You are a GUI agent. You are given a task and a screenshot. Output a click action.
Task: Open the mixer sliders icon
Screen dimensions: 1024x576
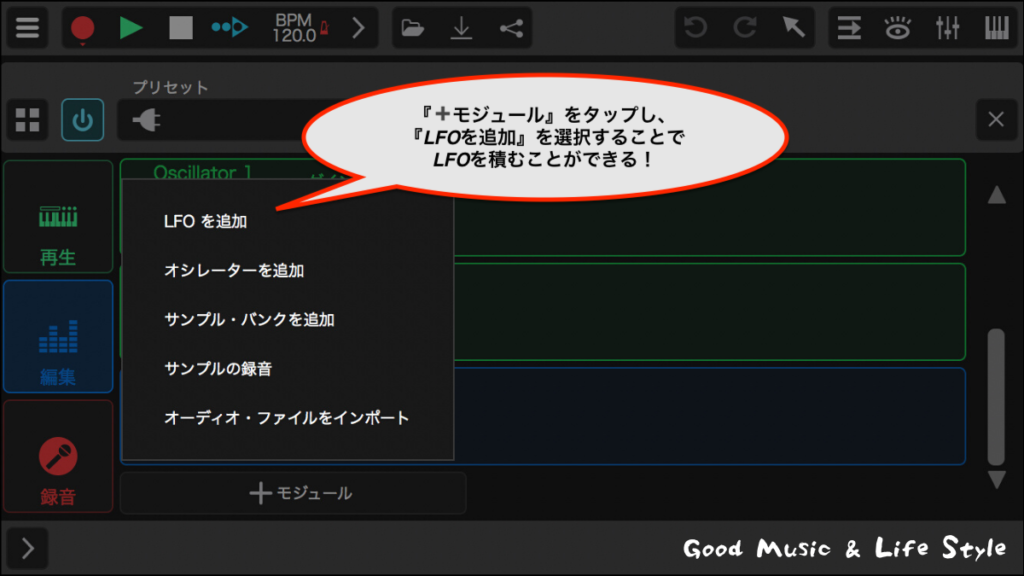click(x=947, y=28)
